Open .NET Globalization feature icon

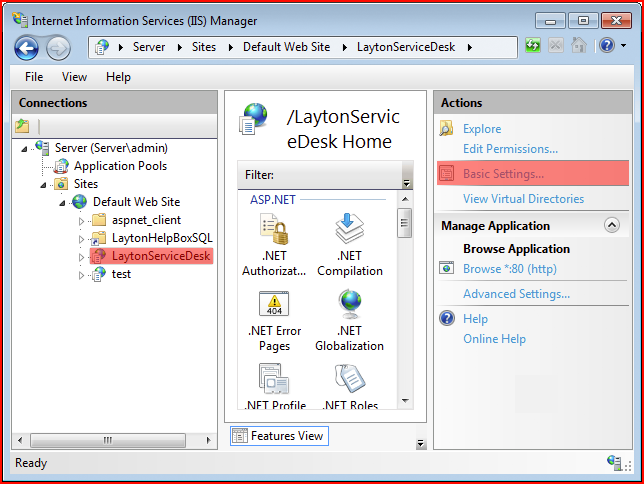tap(350, 304)
